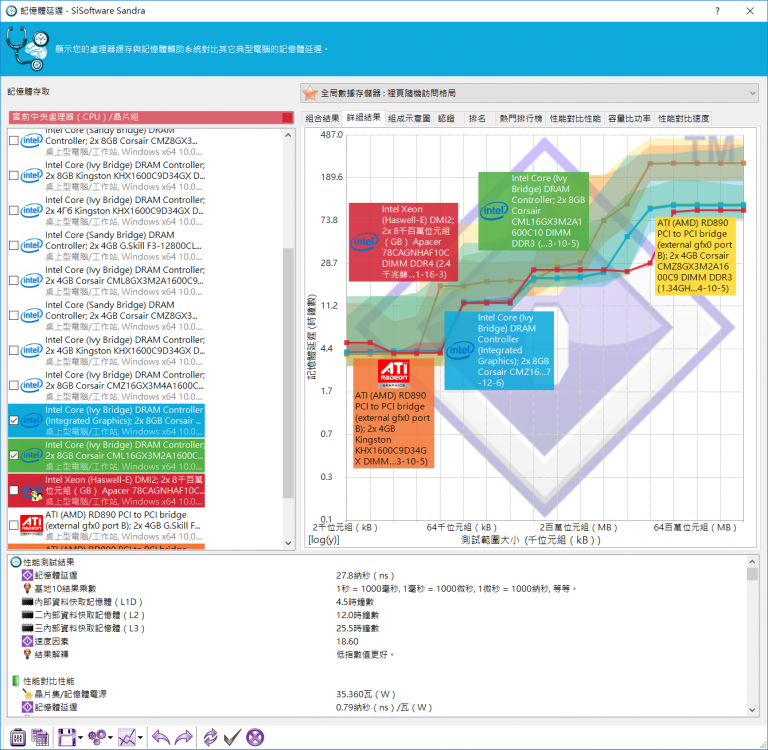
Task: Click the reference list scrollbar up arrow
Action: [x=288, y=135]
